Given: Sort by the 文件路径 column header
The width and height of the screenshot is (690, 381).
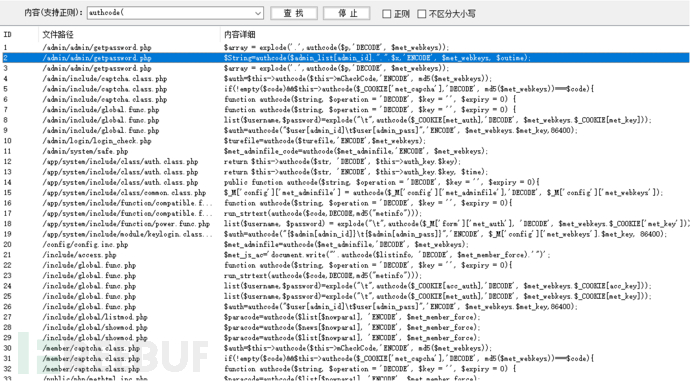Looking at the screenshot, I should click(58, 34).
